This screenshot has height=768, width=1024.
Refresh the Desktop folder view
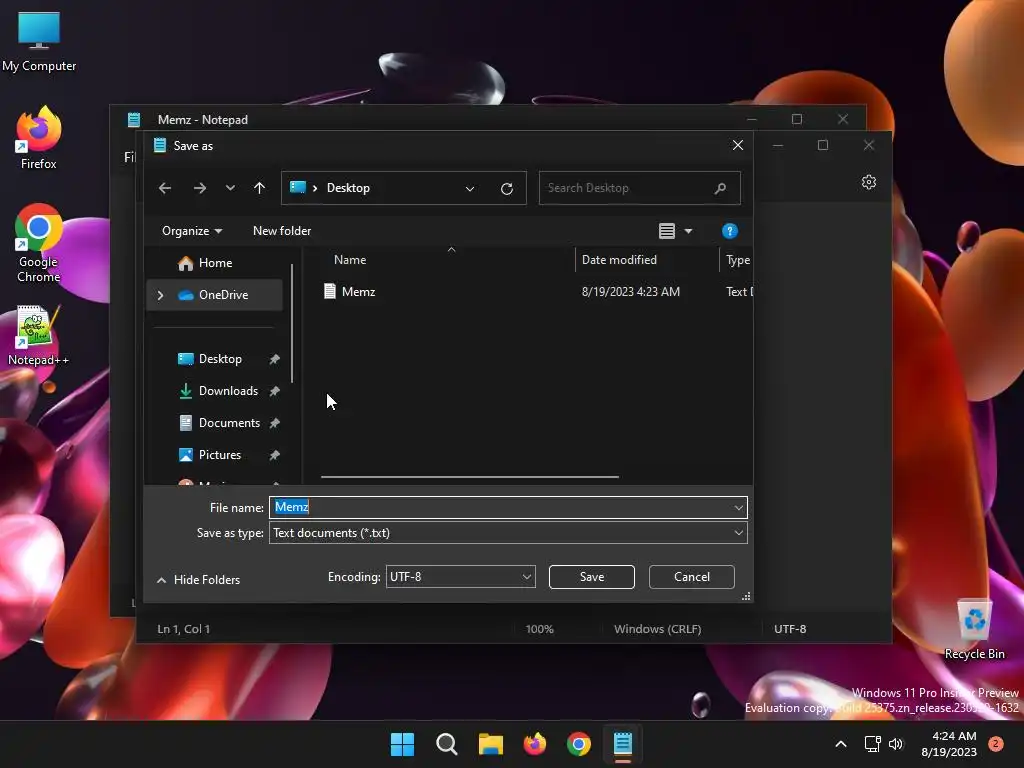coord(507,189)
